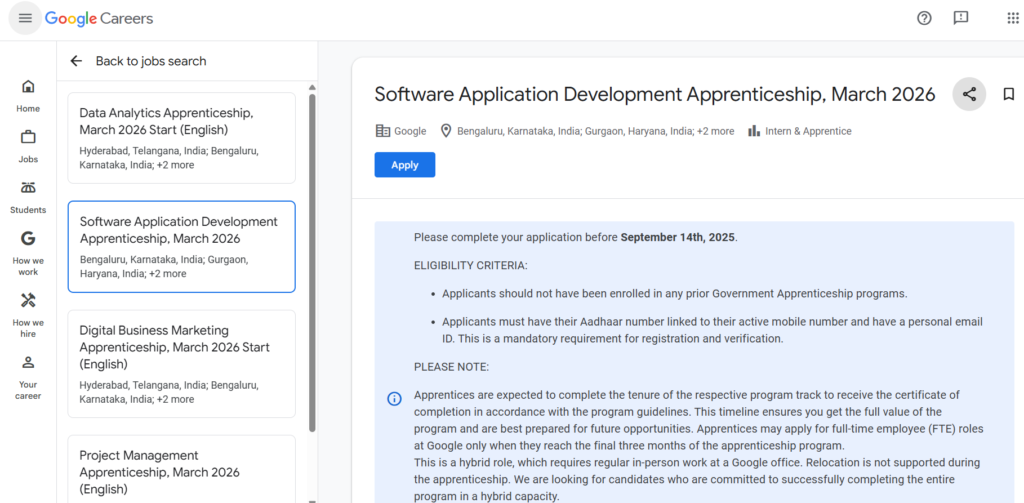Open How we hire section

tap(28, 316)
